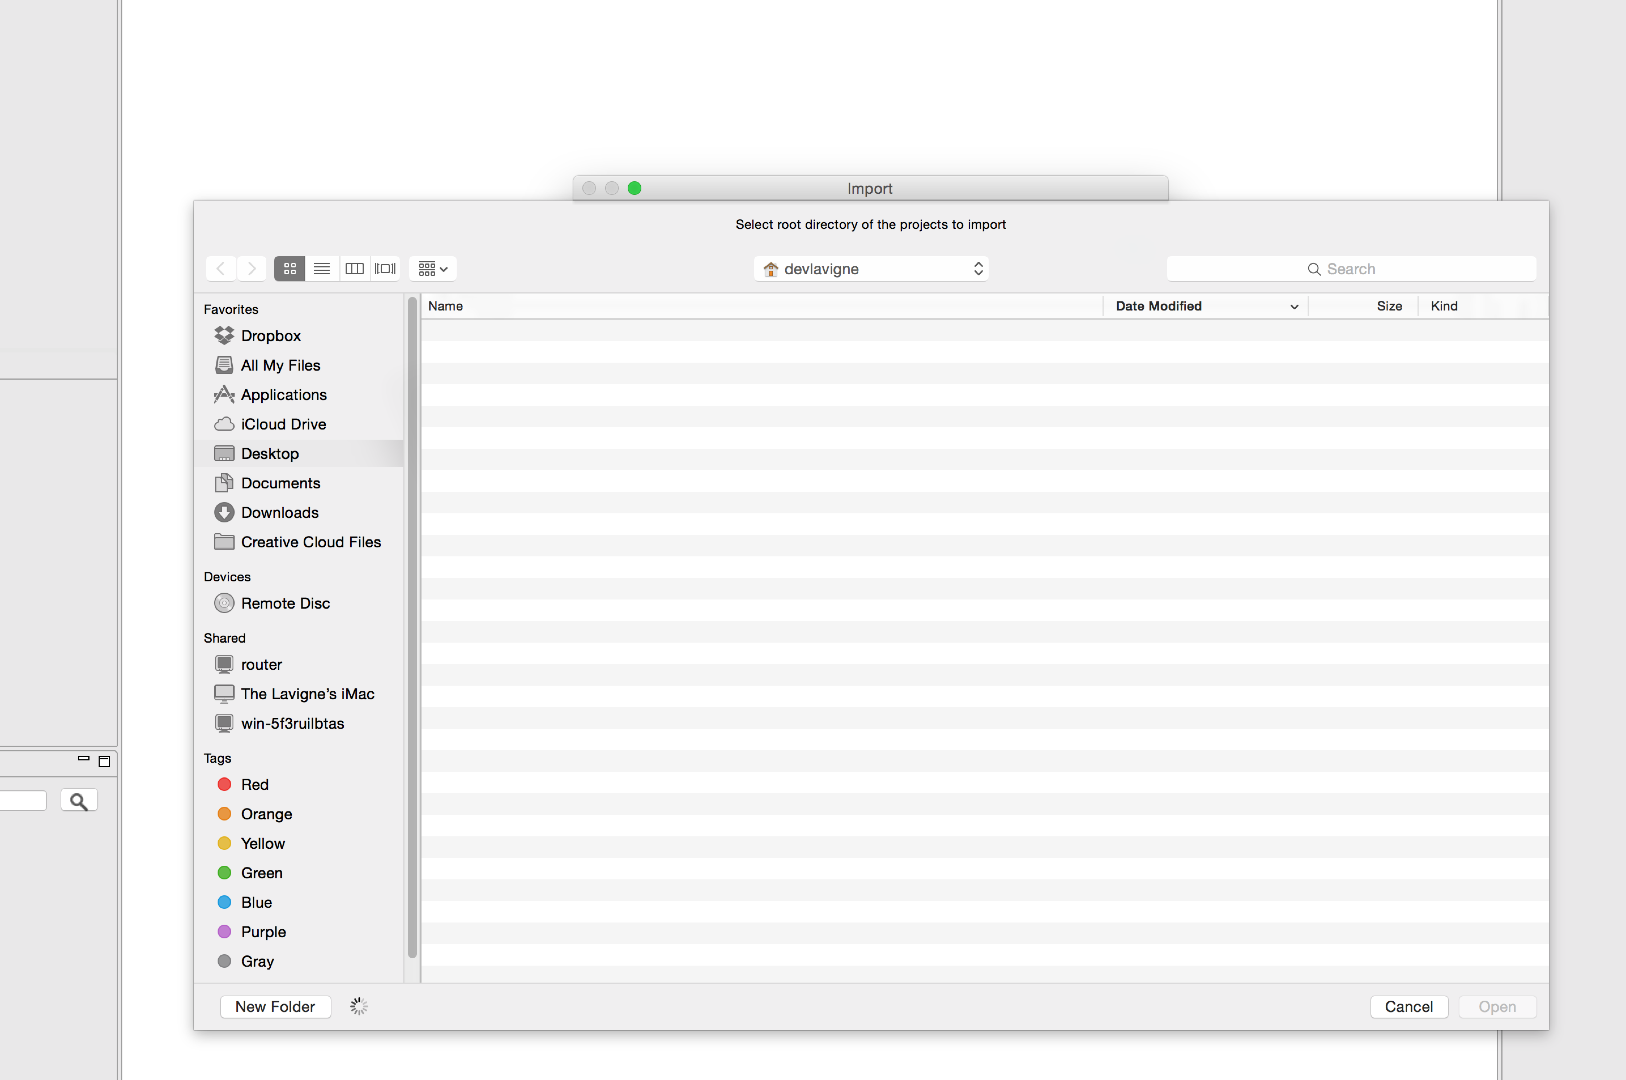Sort by Date Modified column

pos(1206,306)
